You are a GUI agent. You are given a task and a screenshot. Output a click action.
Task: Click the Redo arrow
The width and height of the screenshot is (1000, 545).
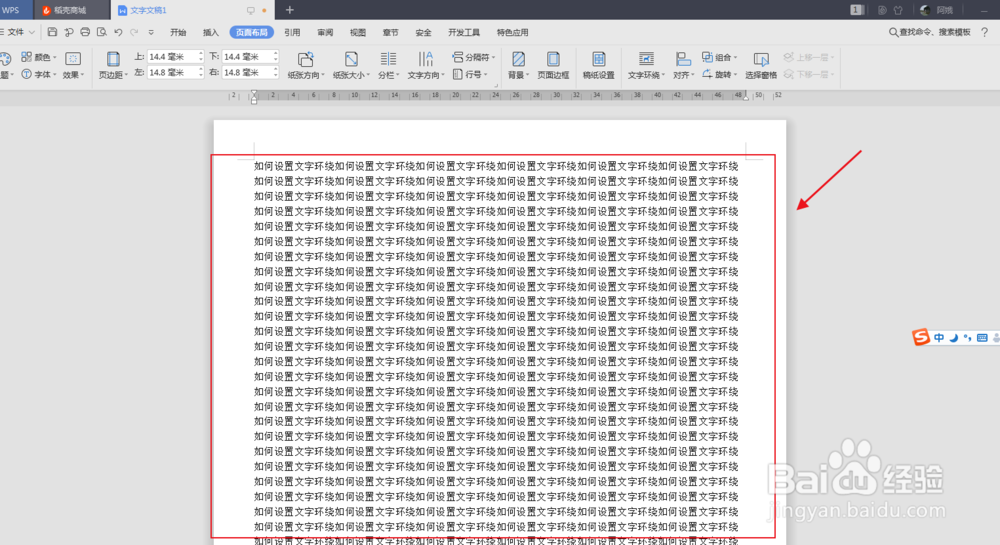(x=134, y=32)
